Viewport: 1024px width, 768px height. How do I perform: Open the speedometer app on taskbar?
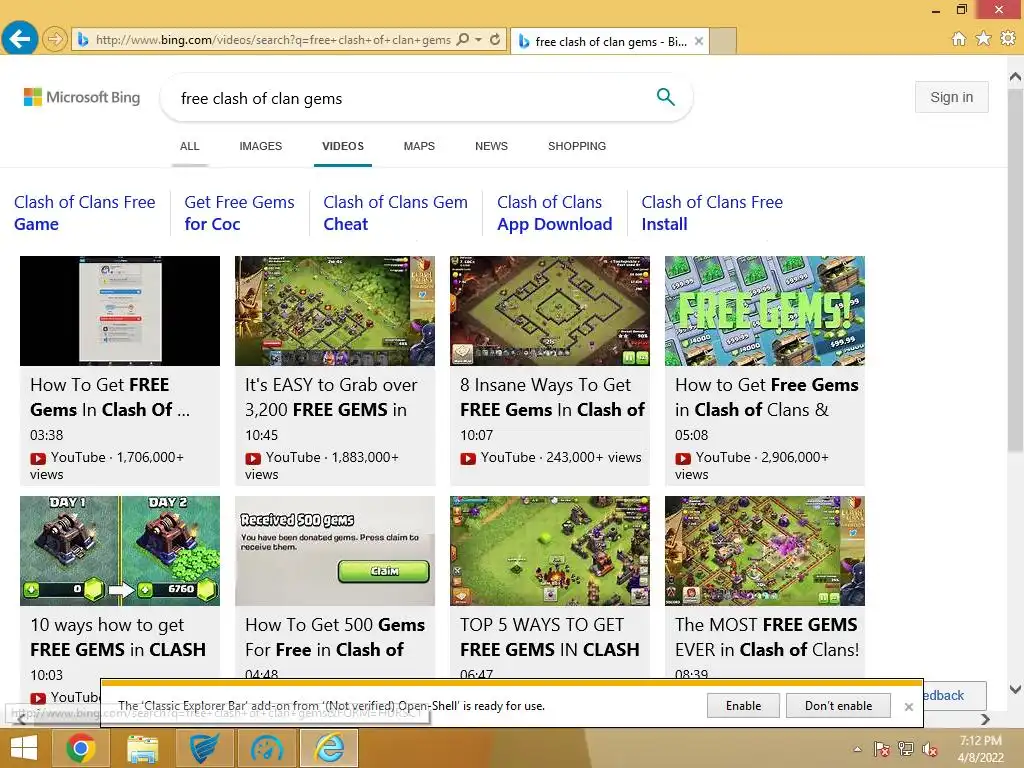coord(266,748)
